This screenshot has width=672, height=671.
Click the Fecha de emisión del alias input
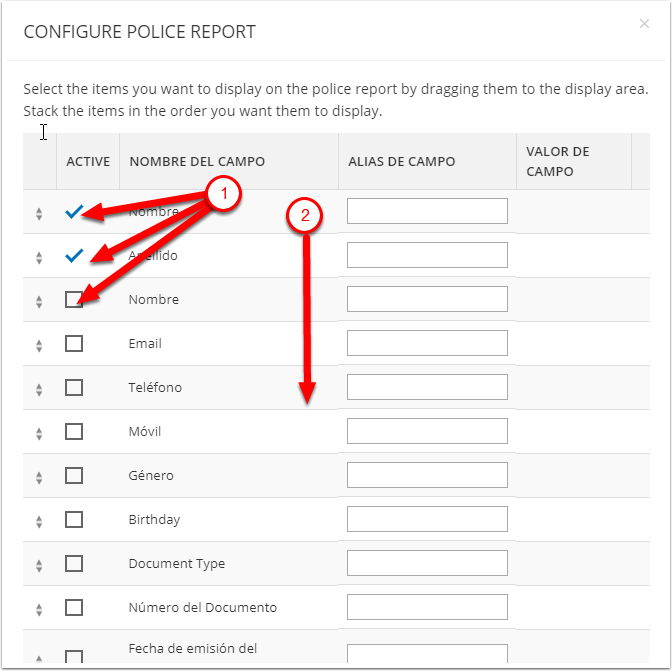427,654
